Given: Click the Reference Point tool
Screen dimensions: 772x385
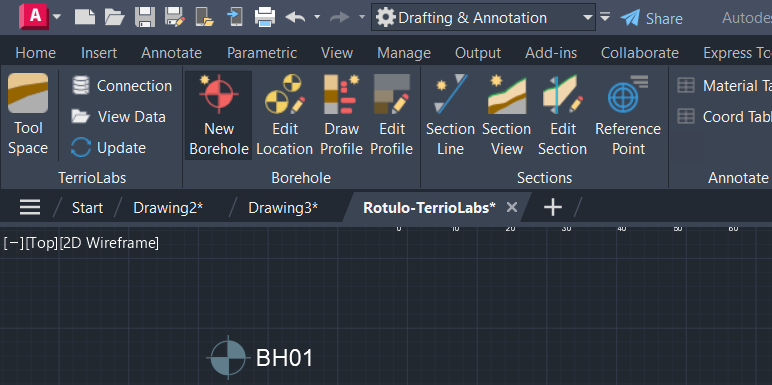Looking at the screenshot, I should click(628, 115).
